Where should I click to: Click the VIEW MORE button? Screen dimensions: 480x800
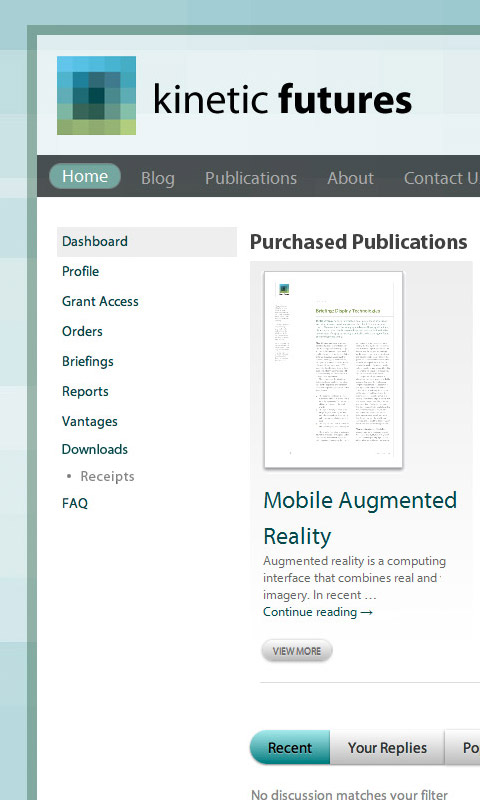click(297, 652)
